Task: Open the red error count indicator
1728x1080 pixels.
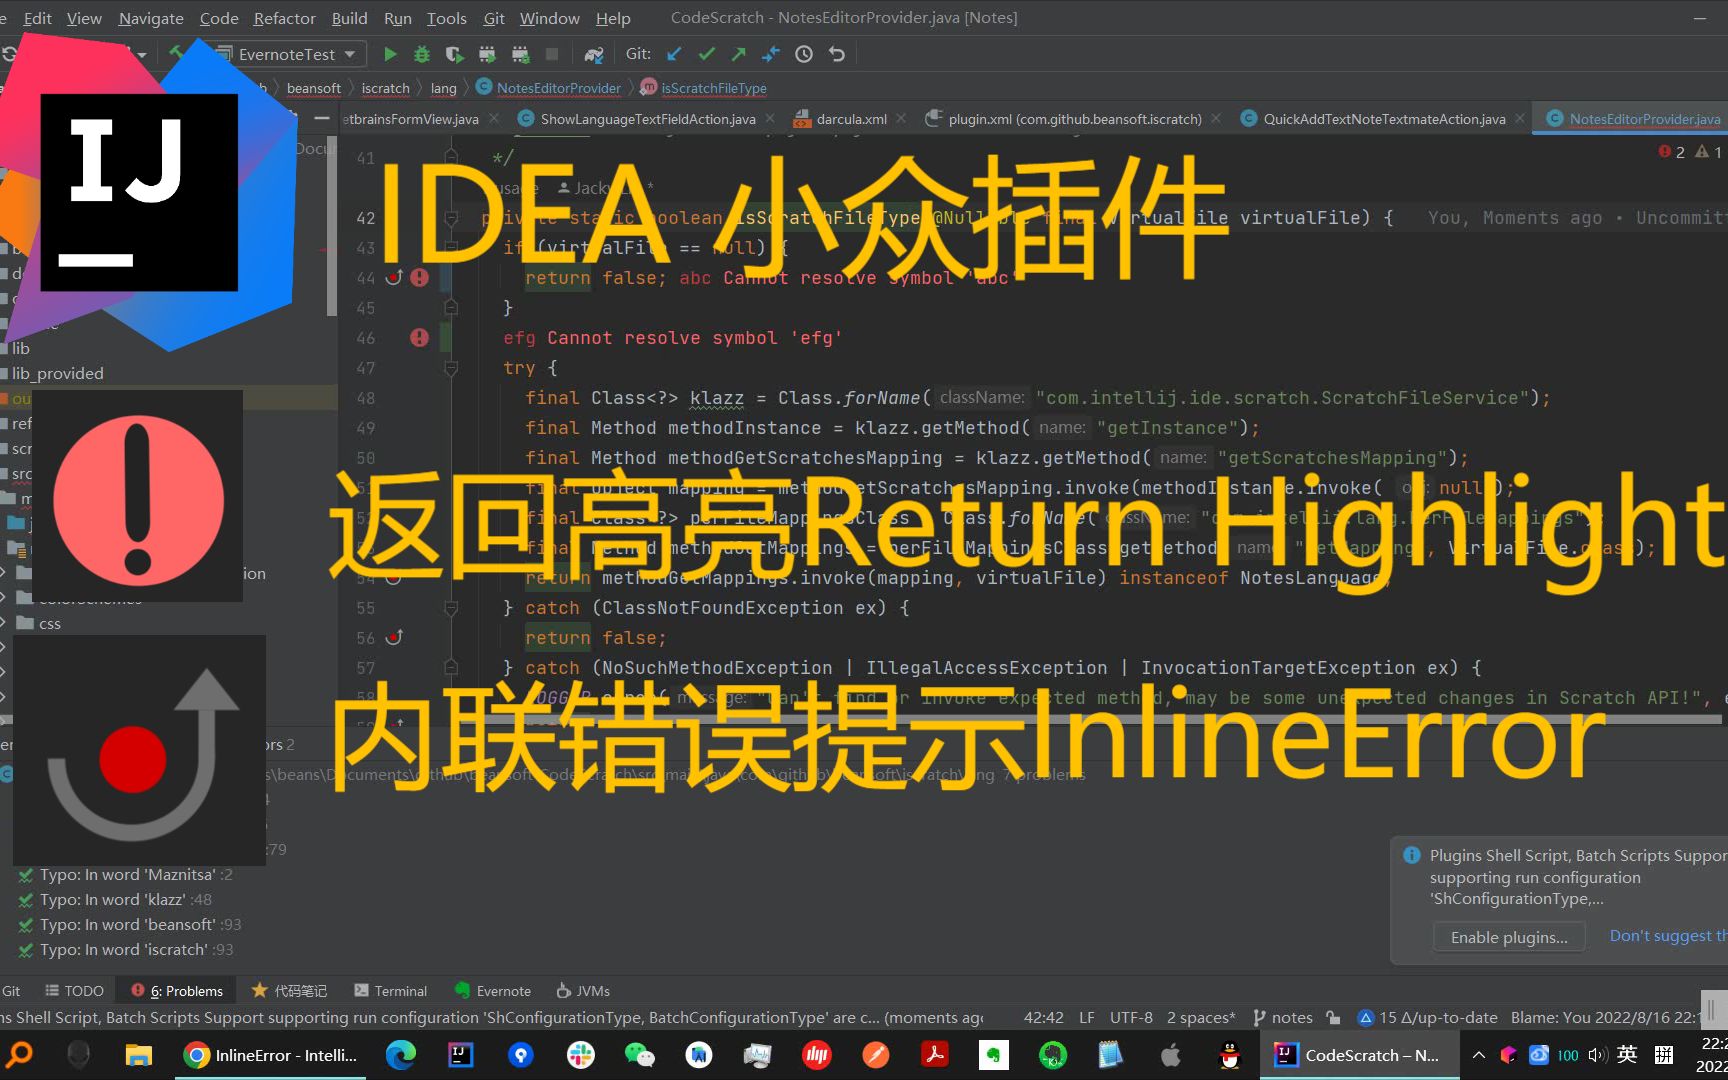Action: (x=1672, y=152)
